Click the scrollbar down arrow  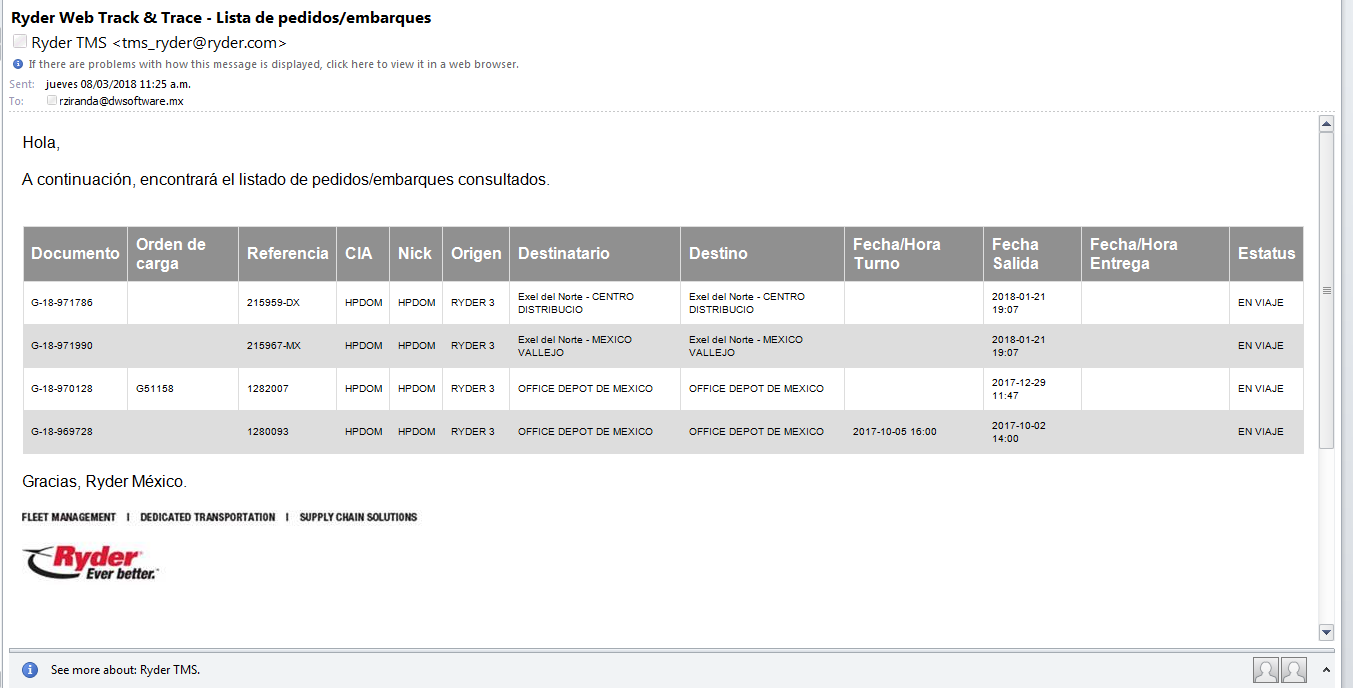click(x=1326, y=632)
